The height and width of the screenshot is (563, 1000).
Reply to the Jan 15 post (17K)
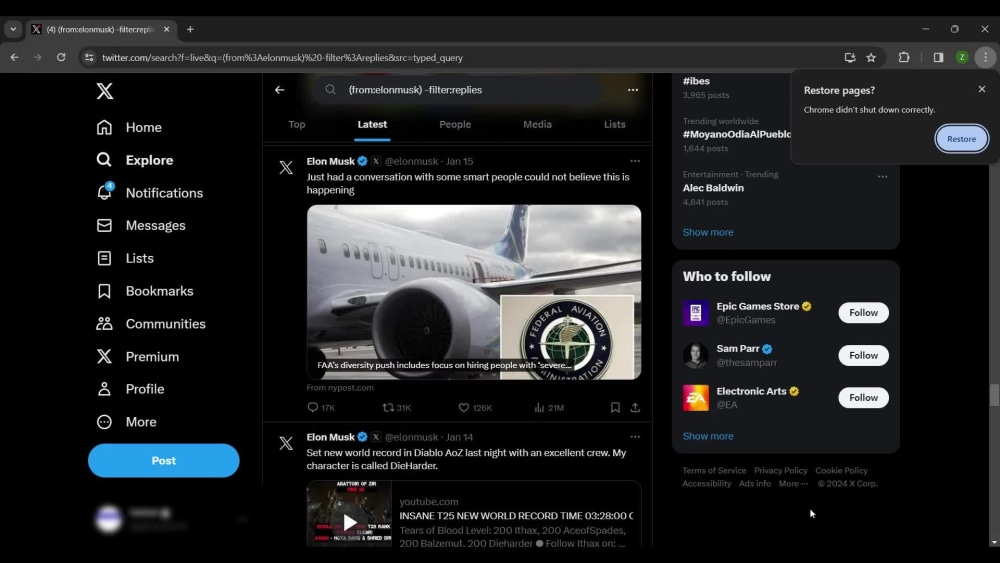click(x=321, y=407)
